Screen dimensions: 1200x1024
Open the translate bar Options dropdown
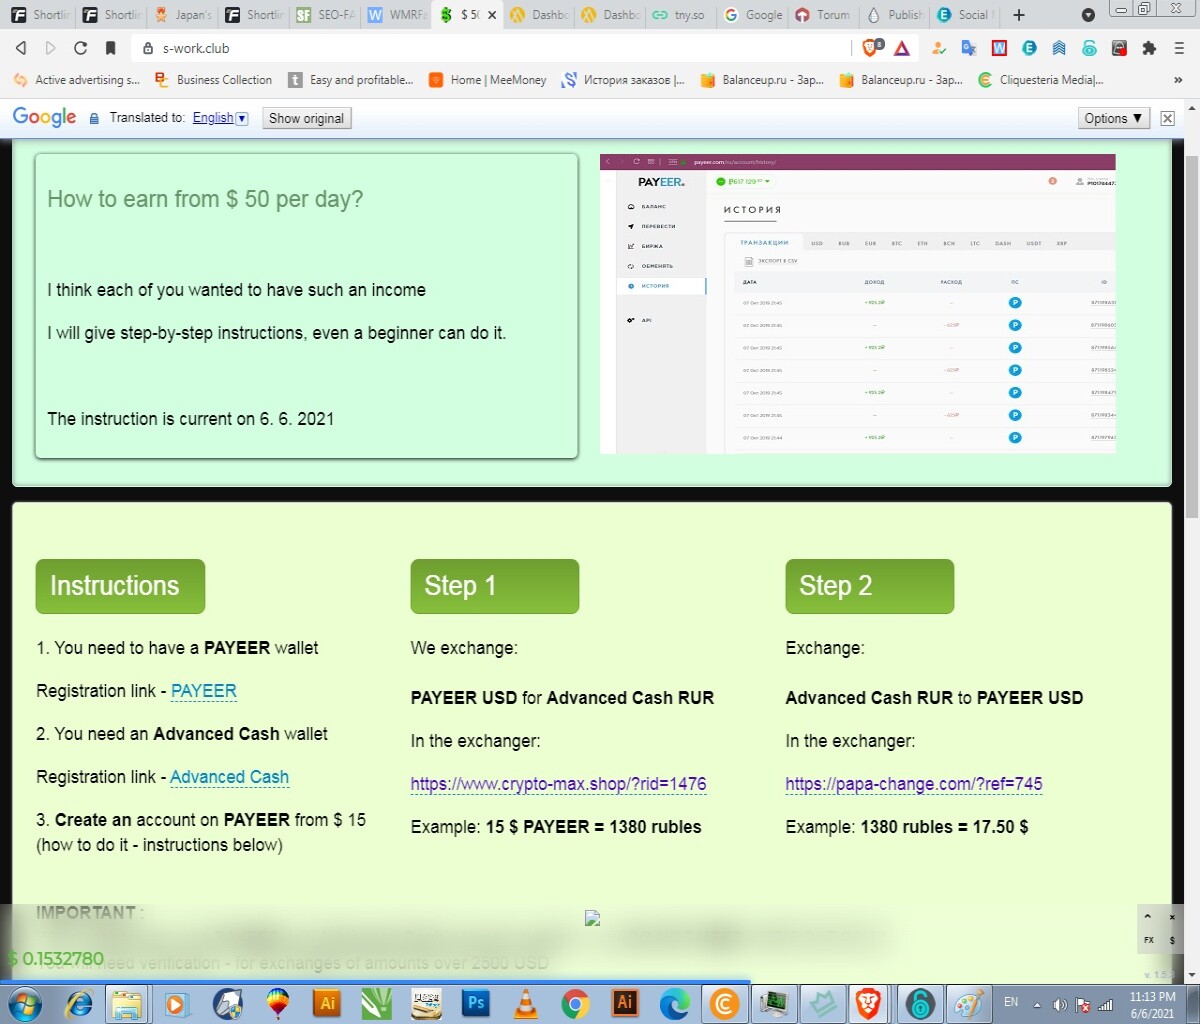pyautogui.click(x=1114, y=118)
